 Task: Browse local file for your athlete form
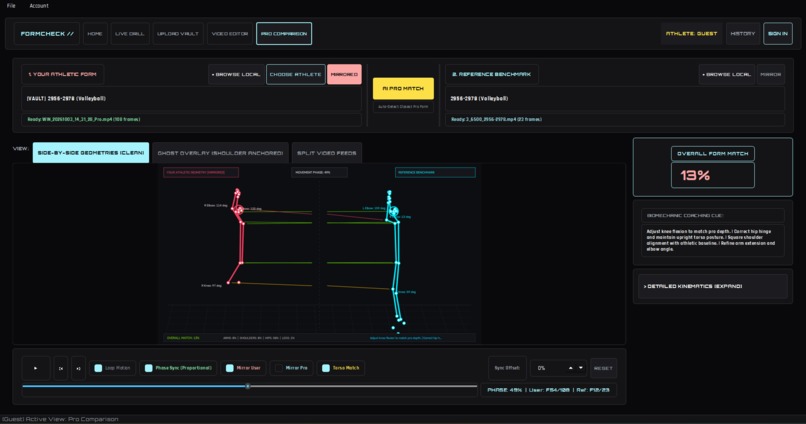click(236, 75)
